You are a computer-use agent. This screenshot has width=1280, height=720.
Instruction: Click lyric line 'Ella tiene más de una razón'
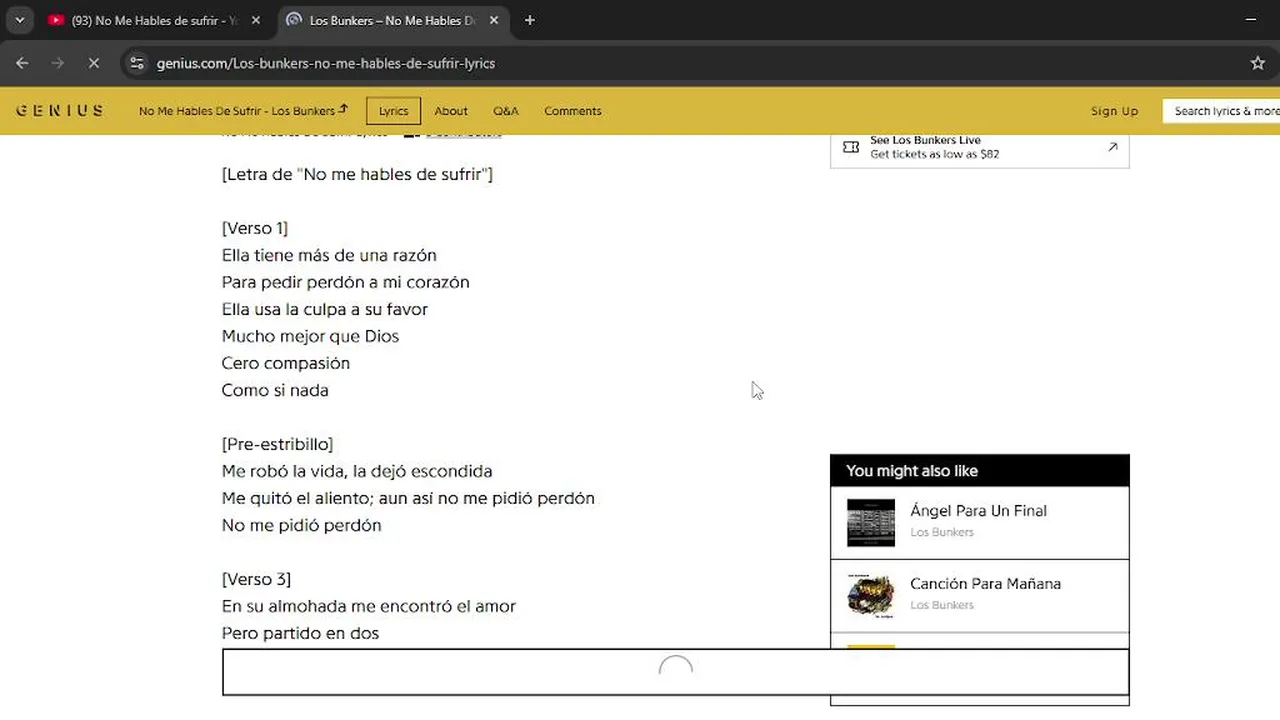click(x=329, y=255)
